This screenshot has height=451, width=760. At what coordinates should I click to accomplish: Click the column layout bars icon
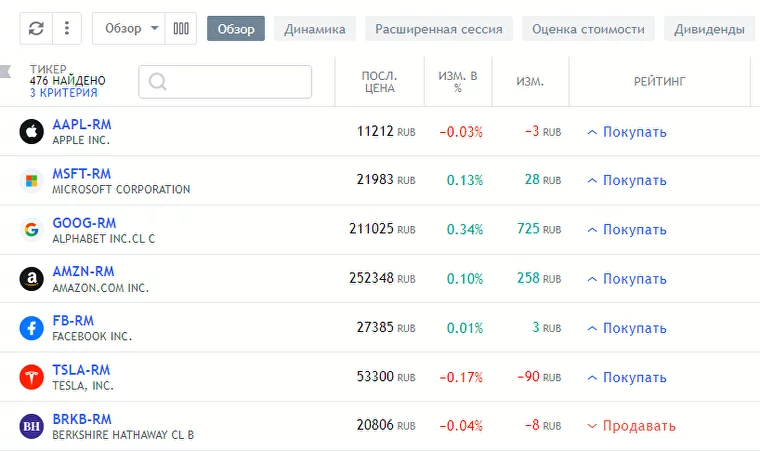(181, 29)
